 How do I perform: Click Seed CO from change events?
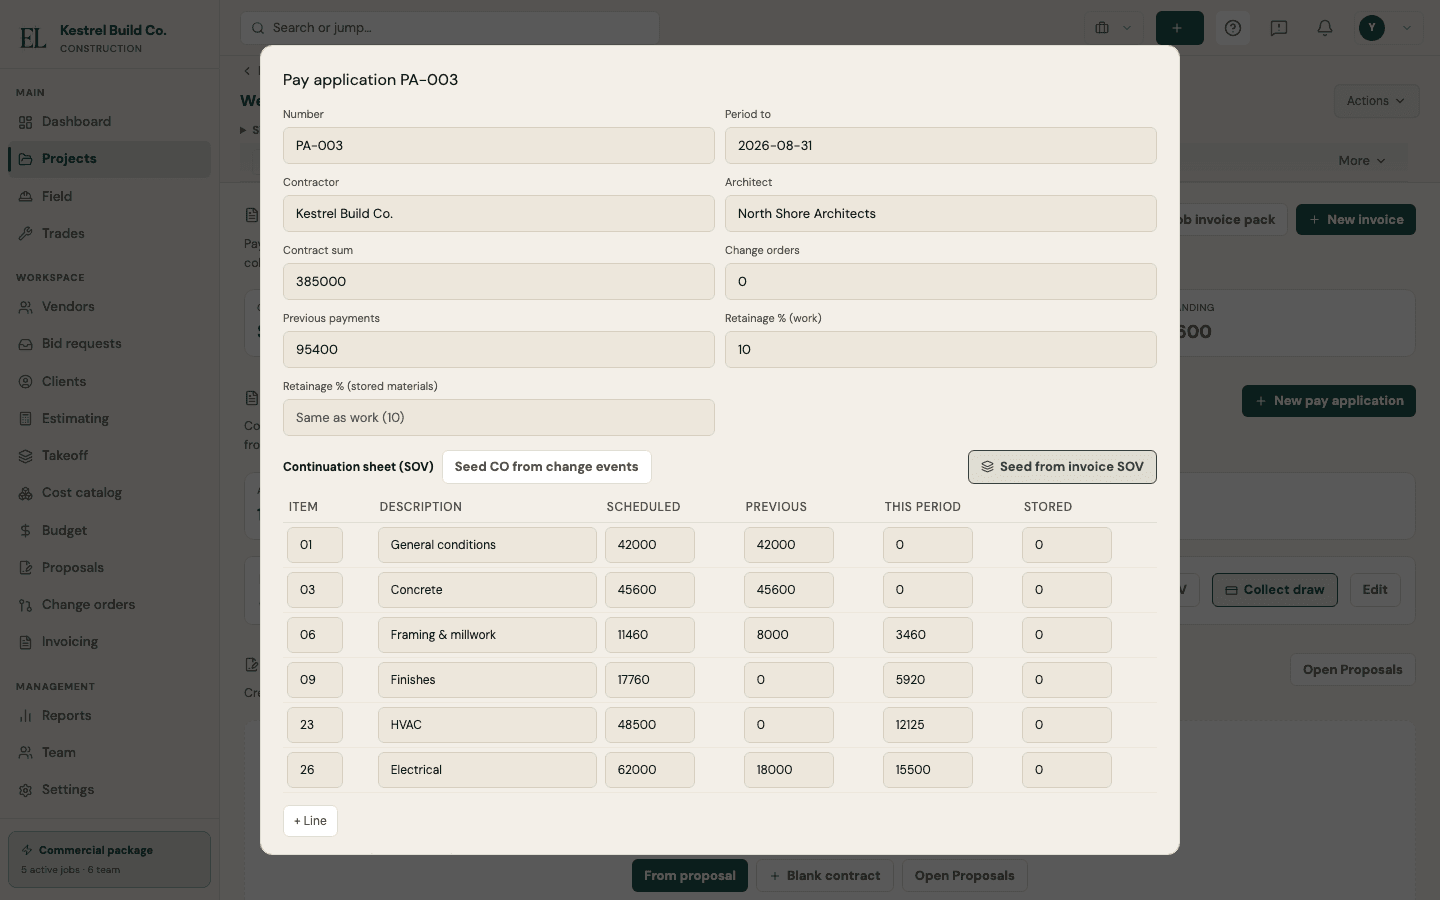tap(547, 467)
